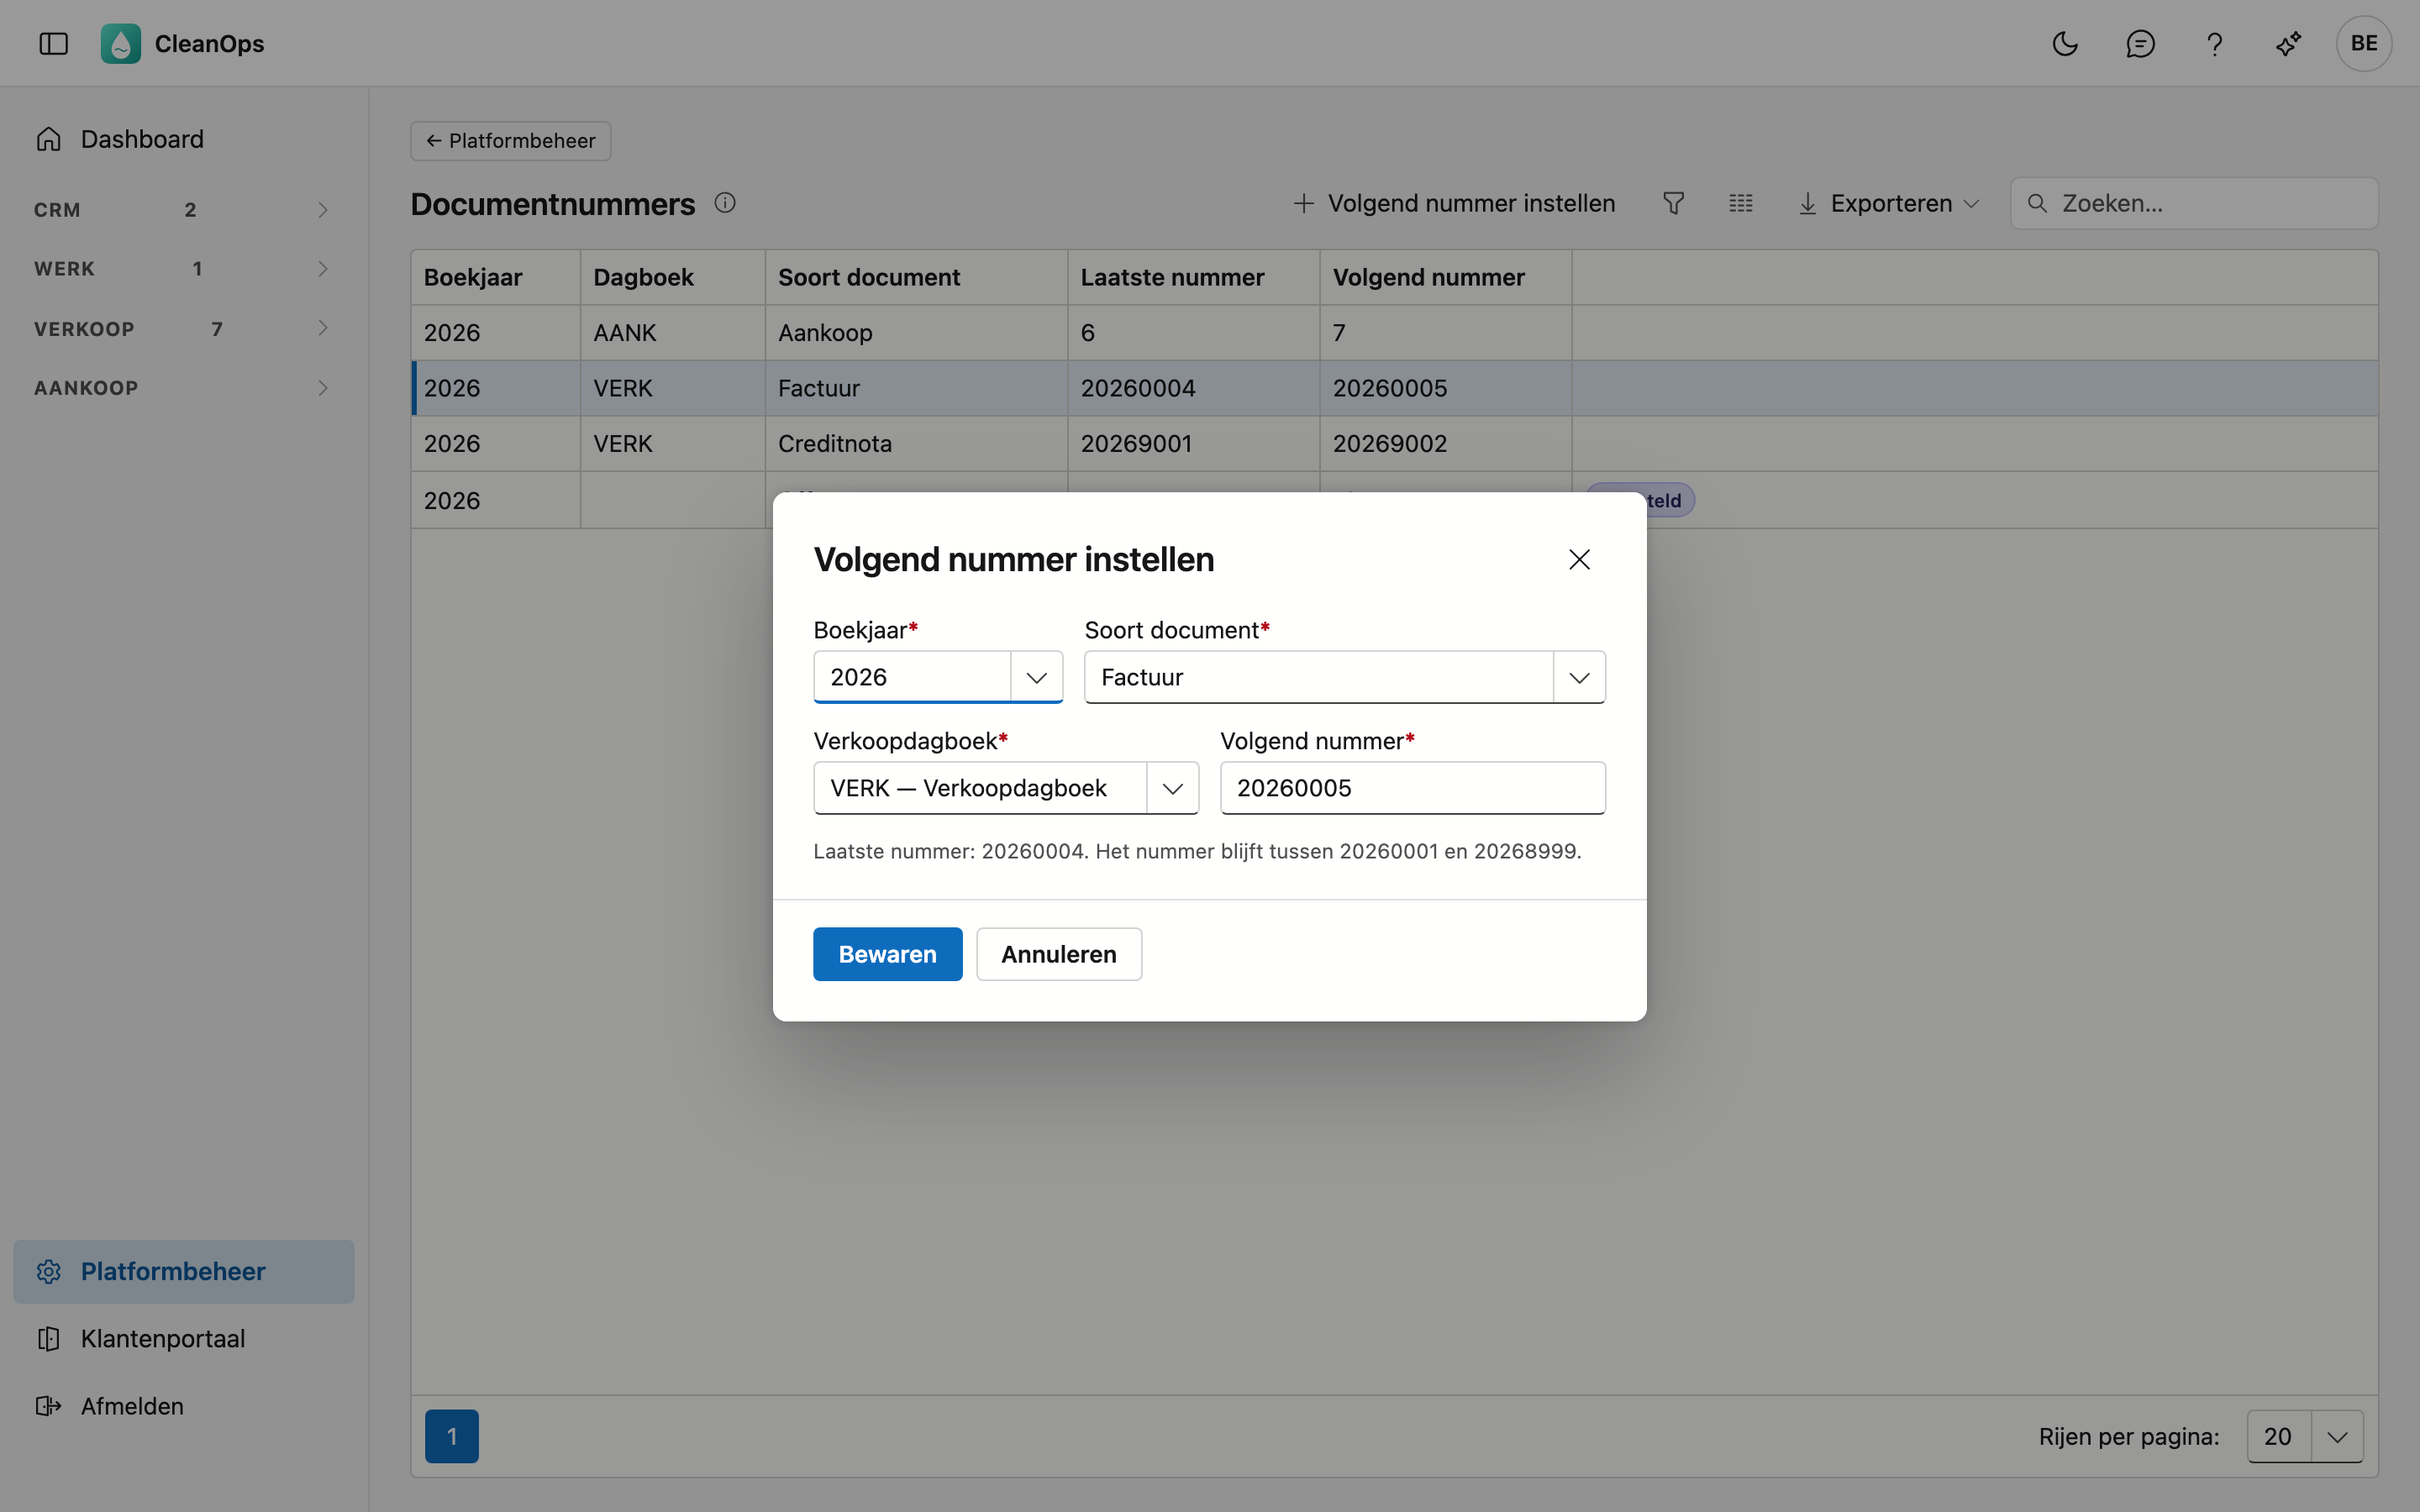The image size is (2420, 1512).
Task: Toggle the sidebar panel icon
Action: click(x=53, y=43)
